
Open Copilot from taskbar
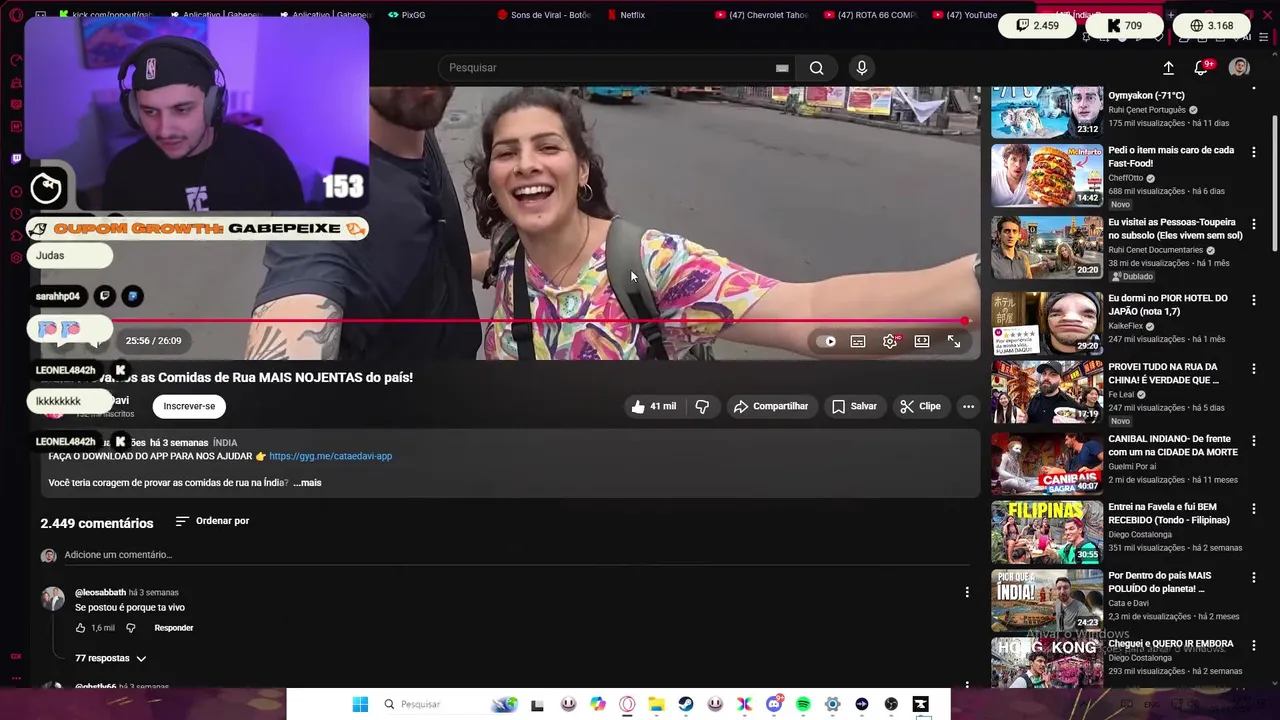598,704
